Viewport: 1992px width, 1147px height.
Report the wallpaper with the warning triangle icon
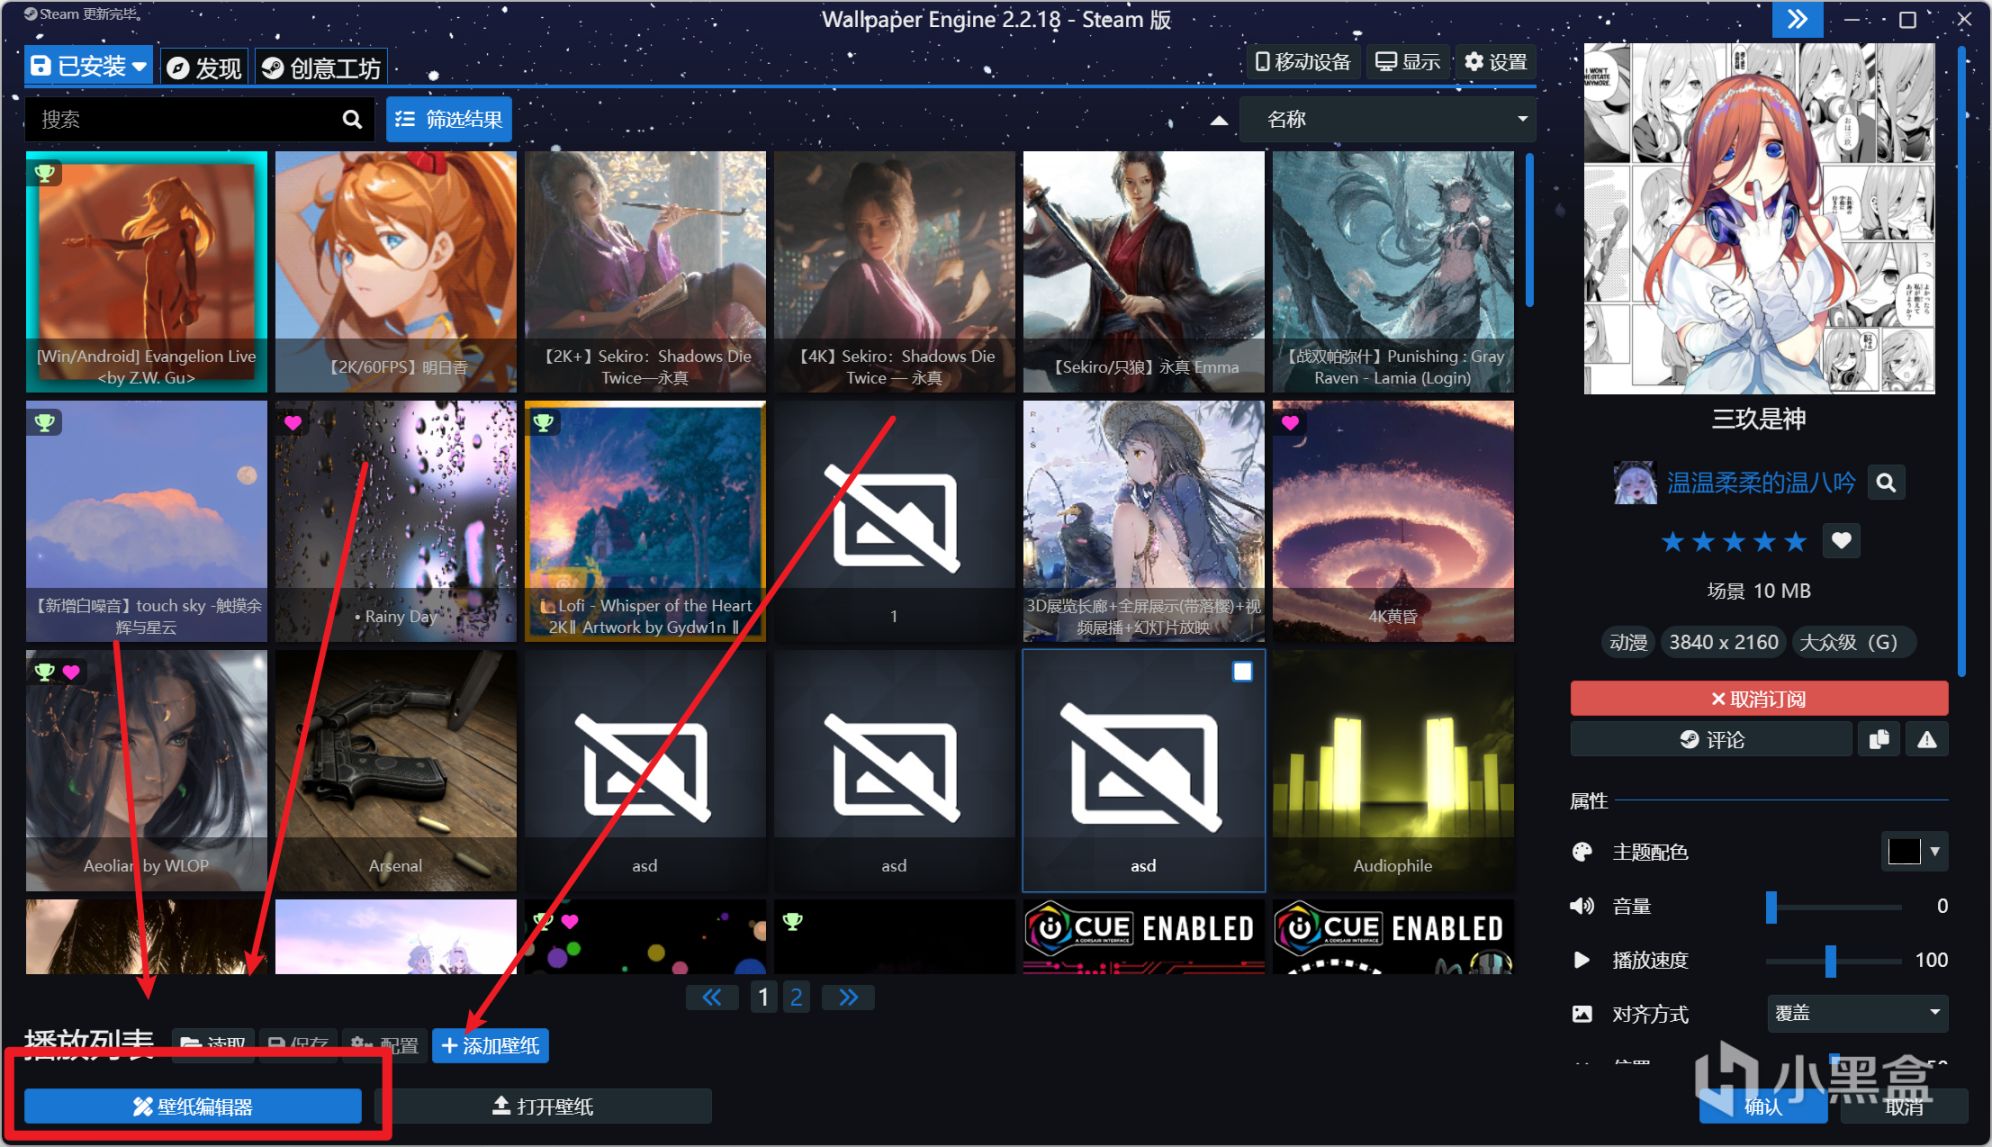pyautogui.click(x=1926, y=739)
